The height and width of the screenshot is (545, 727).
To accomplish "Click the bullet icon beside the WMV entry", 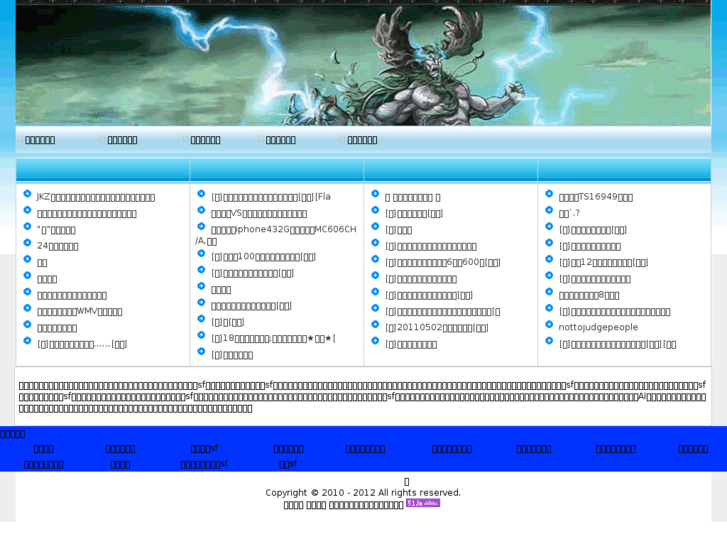I will 27,308.
